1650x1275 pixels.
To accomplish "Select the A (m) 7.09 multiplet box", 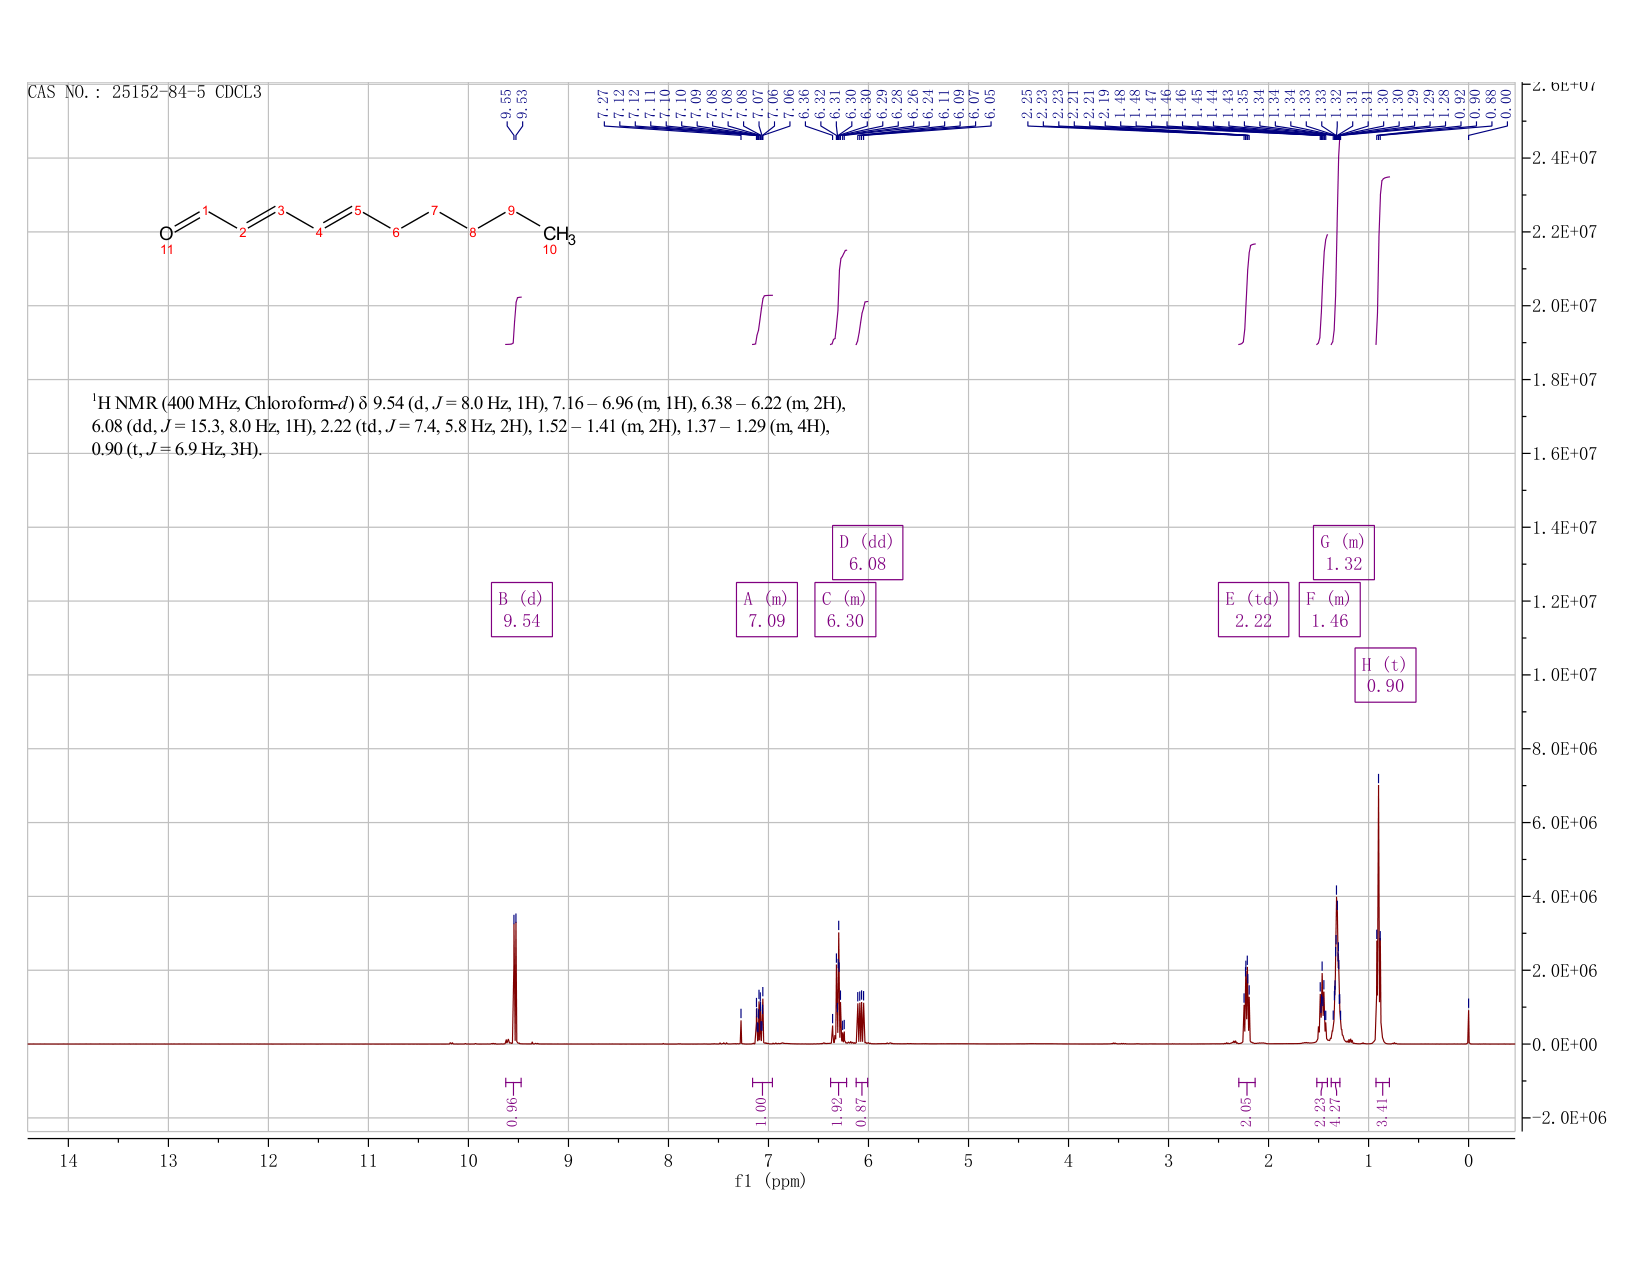I will (767, 609).
